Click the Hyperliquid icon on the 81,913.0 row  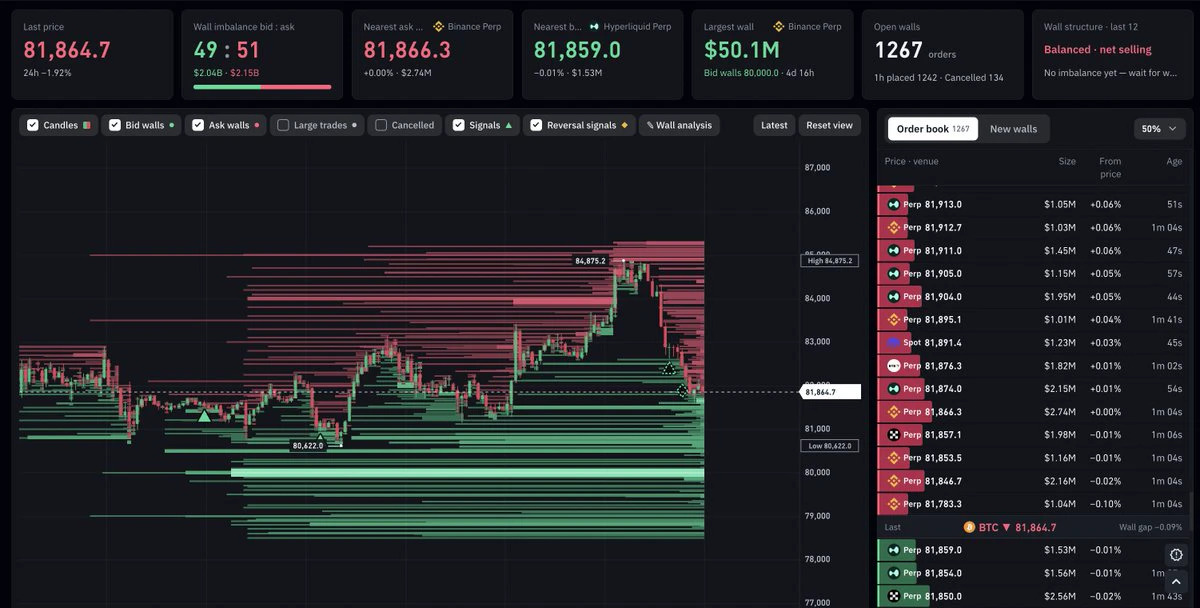(x=894, y=204)
